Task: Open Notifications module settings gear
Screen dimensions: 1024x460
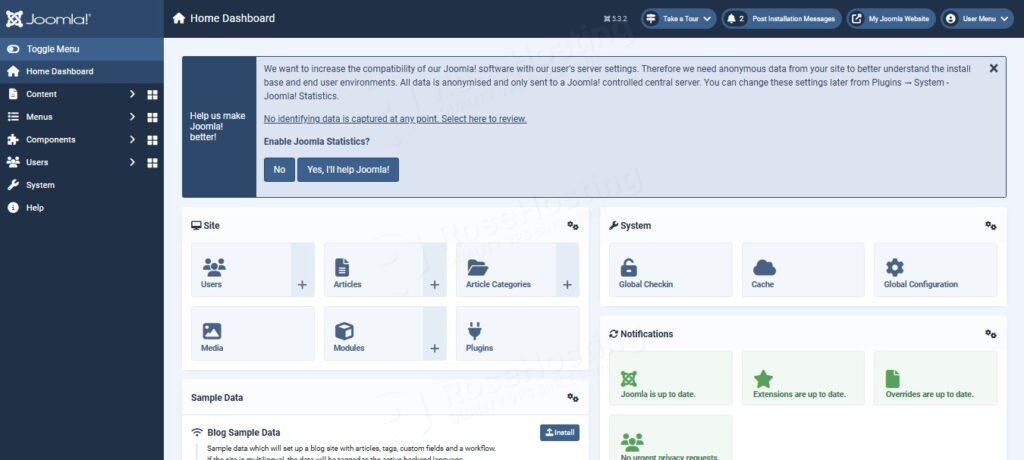Action: (991, 334)
